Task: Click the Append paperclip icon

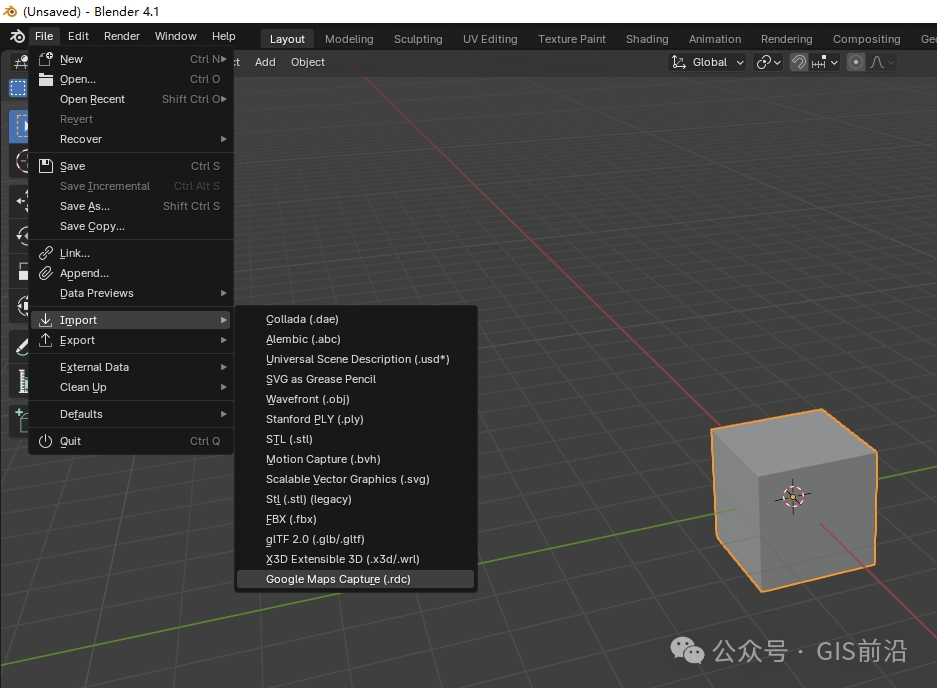Action: click(46, 273)
